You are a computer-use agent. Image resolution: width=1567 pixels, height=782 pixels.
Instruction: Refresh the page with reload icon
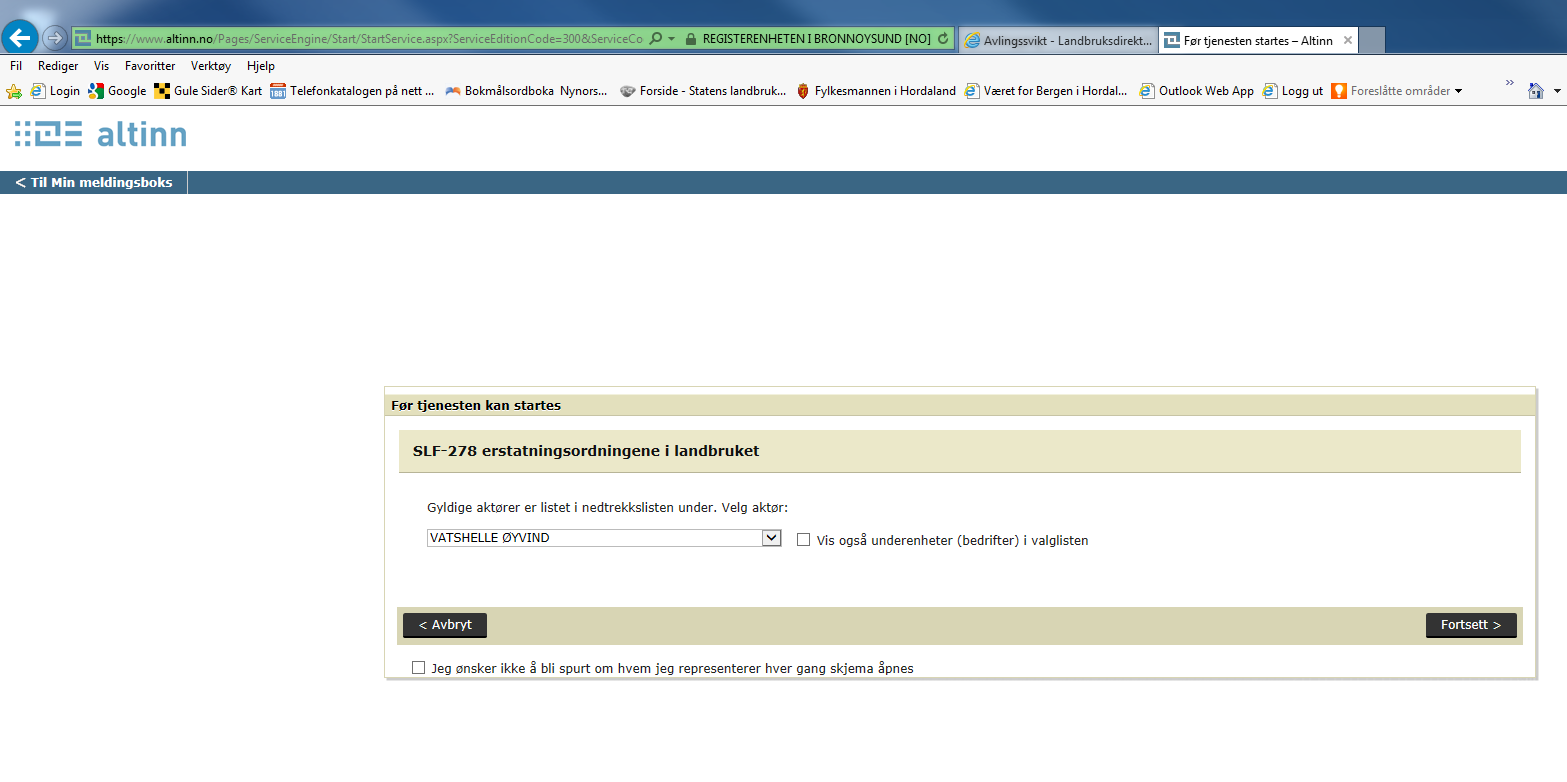coord(942,39)
